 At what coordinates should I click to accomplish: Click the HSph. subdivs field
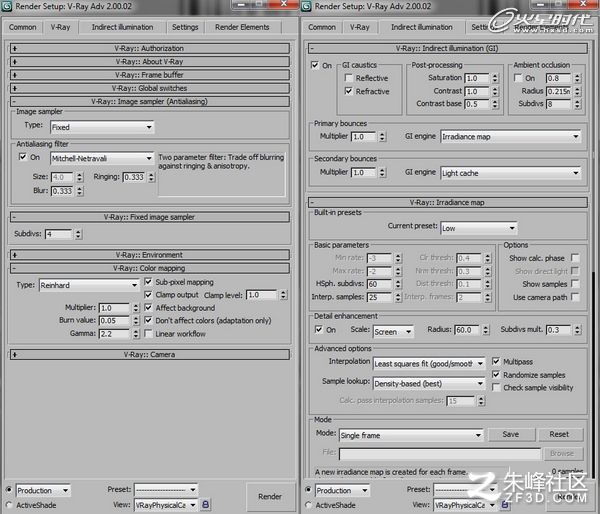click(x=379, y=284)
